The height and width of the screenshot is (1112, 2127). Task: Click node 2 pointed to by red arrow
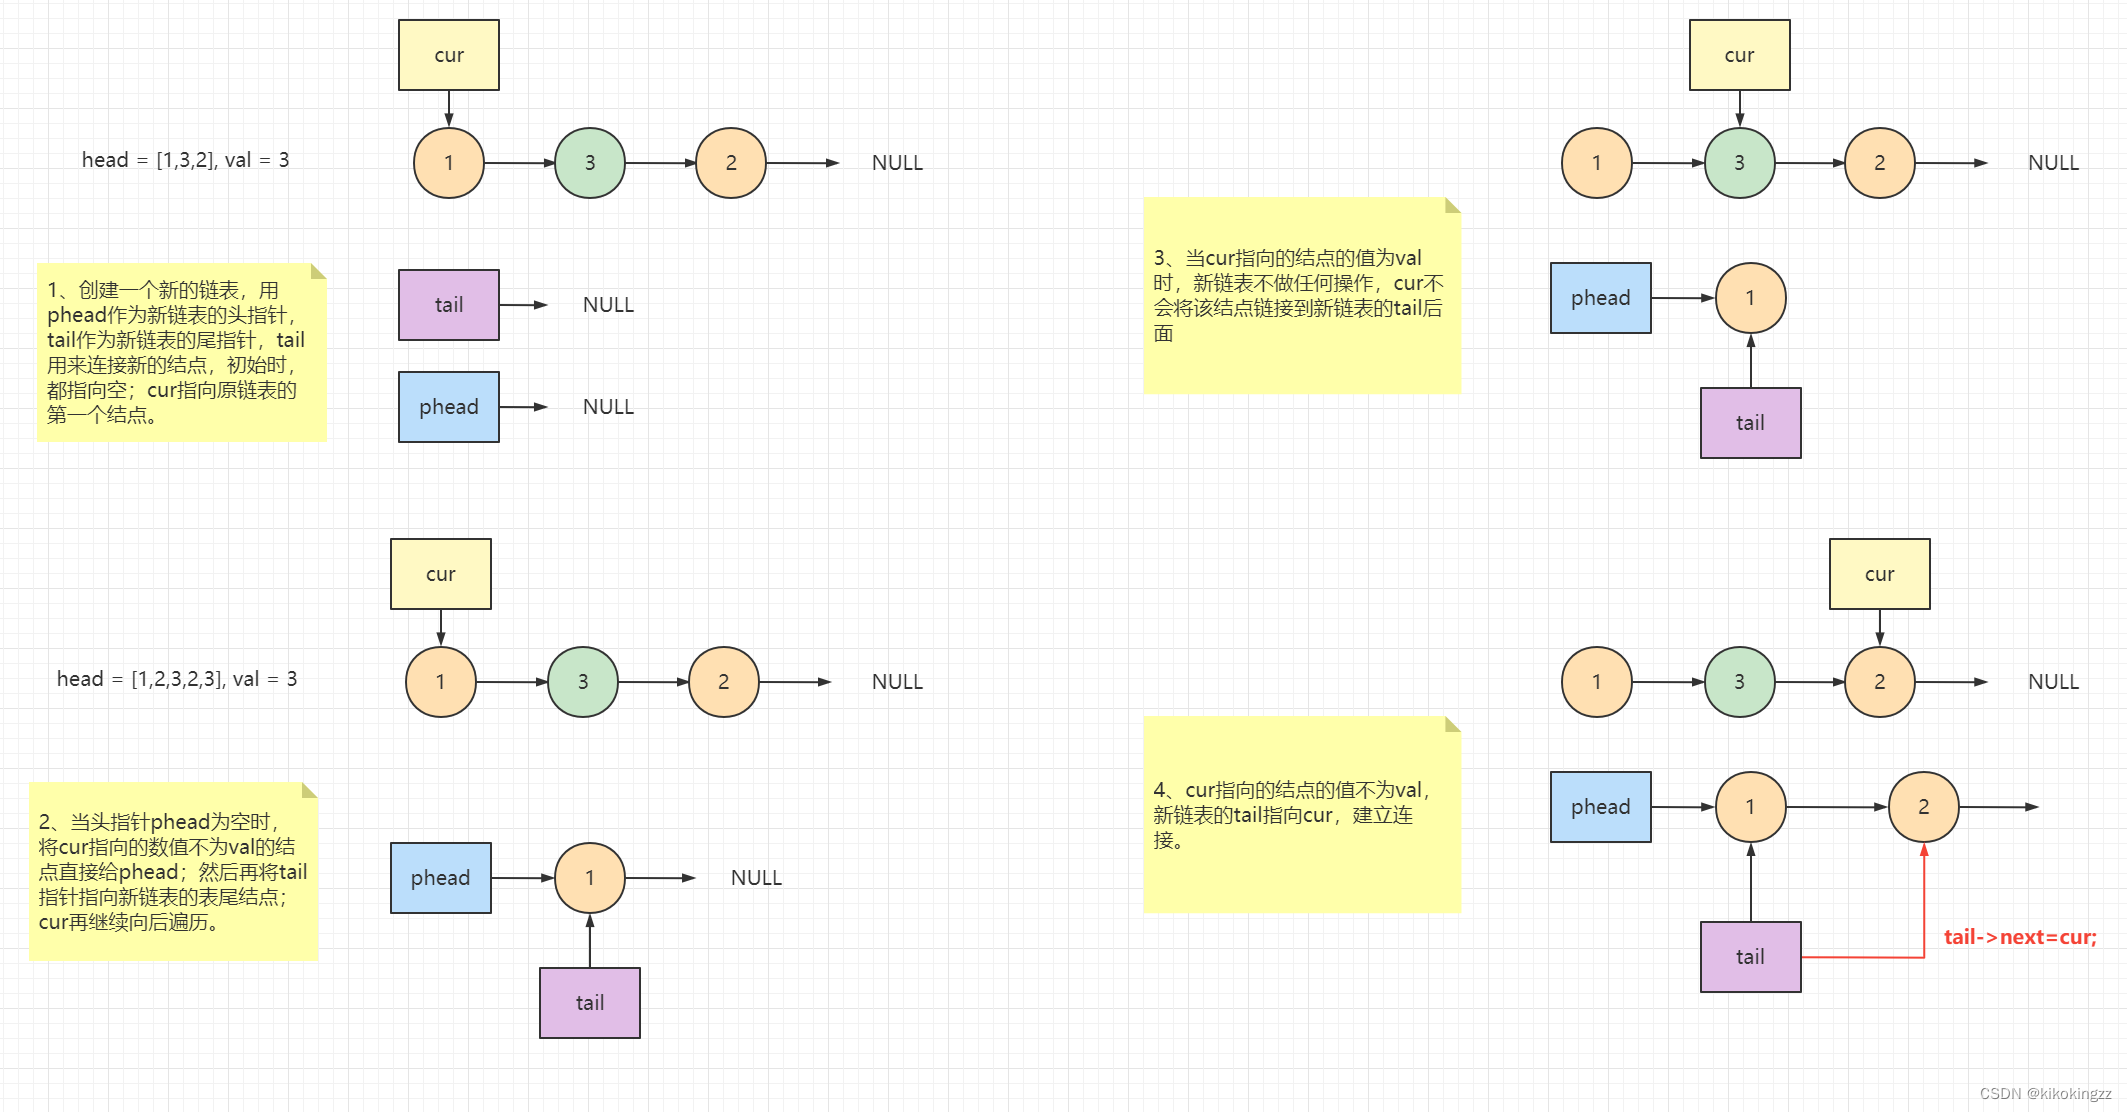1923,807
